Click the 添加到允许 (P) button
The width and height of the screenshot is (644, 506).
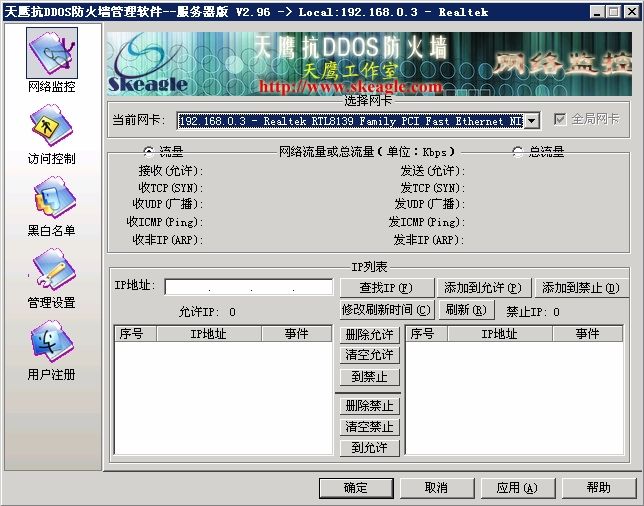483,288
